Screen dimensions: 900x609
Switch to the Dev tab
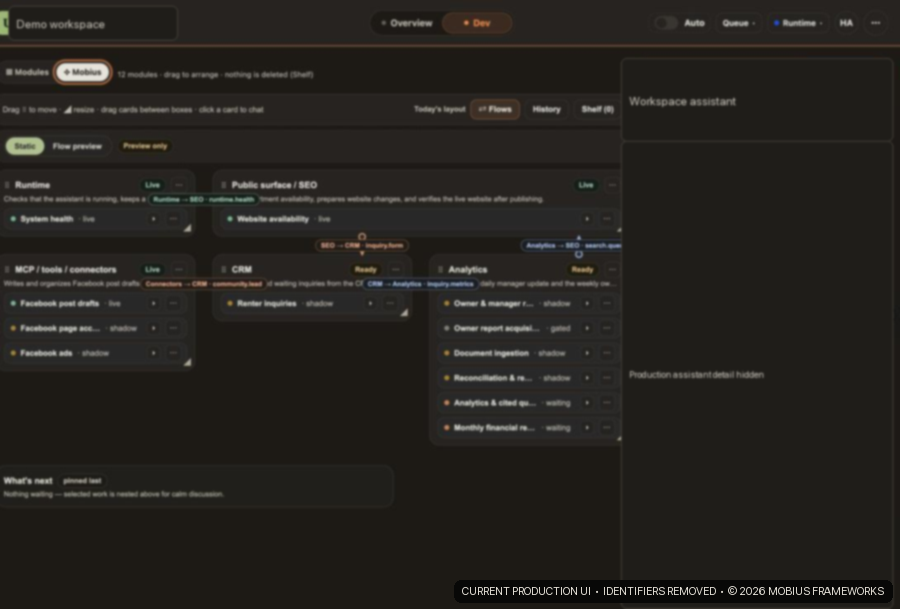tap(476, 24)
